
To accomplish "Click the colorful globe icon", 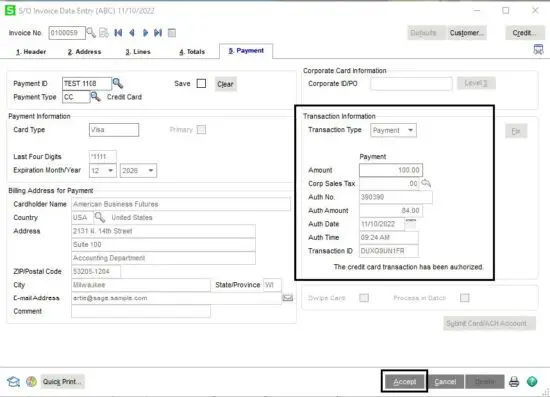I will tap(31, 381).
